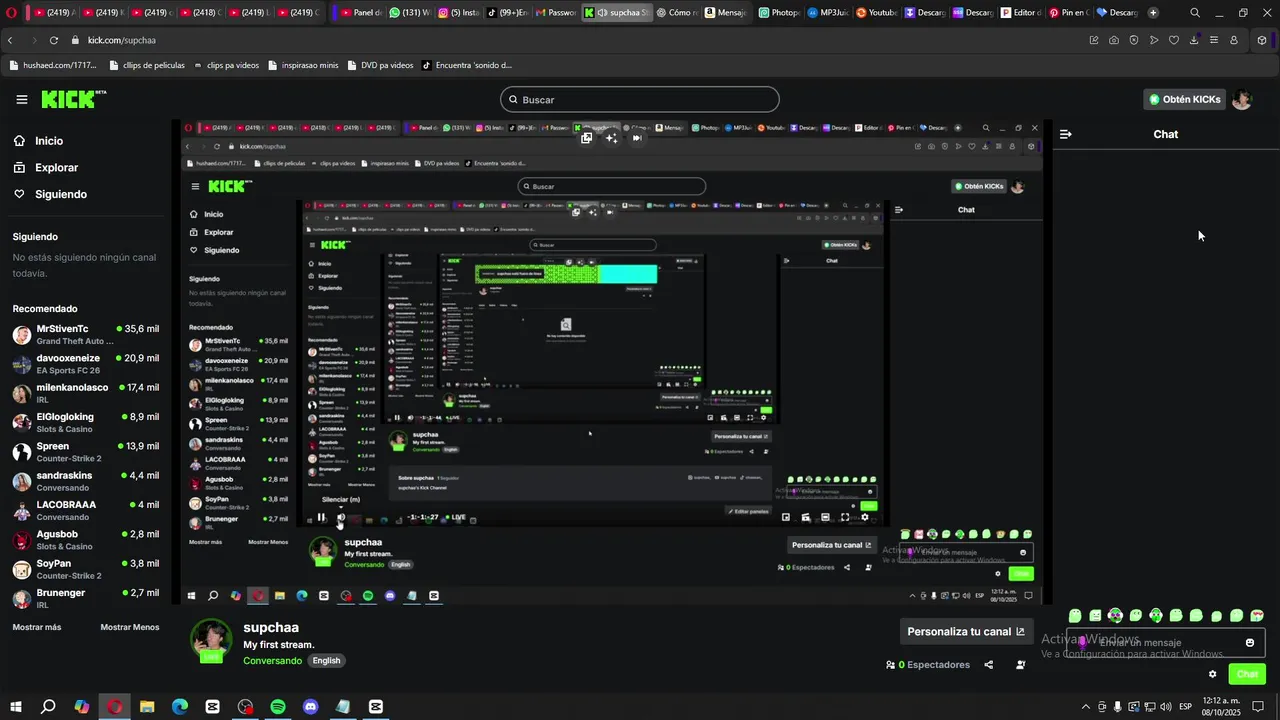This screenshot has height=720, width=1280.
Task: Click the green Chat send button
Action: 1247,674
